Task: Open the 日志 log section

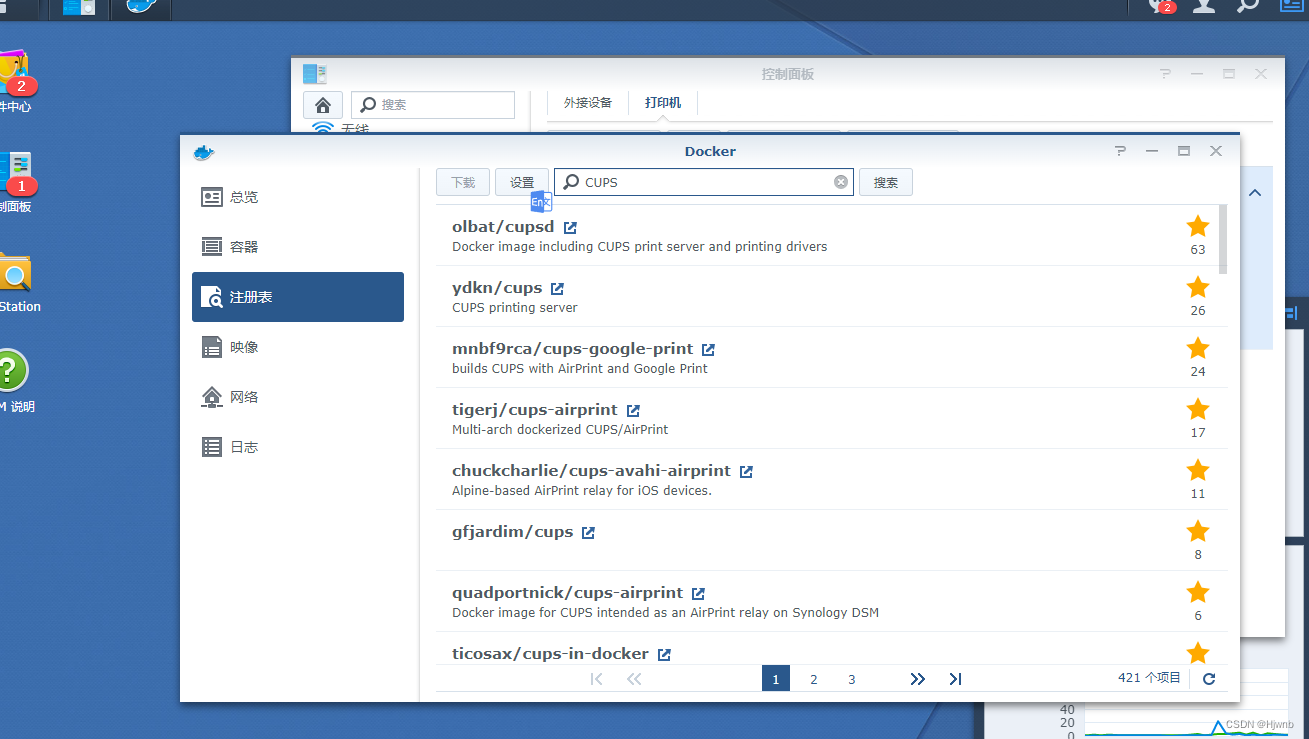Action: 298,447
